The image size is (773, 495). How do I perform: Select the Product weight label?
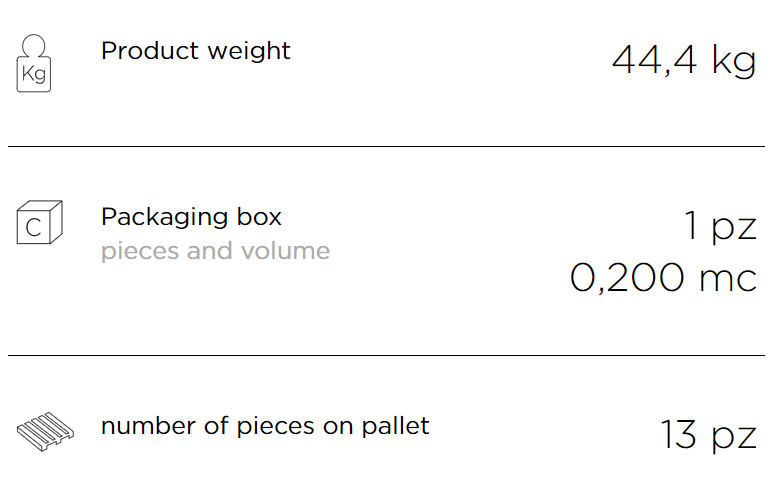coord(196,51)
